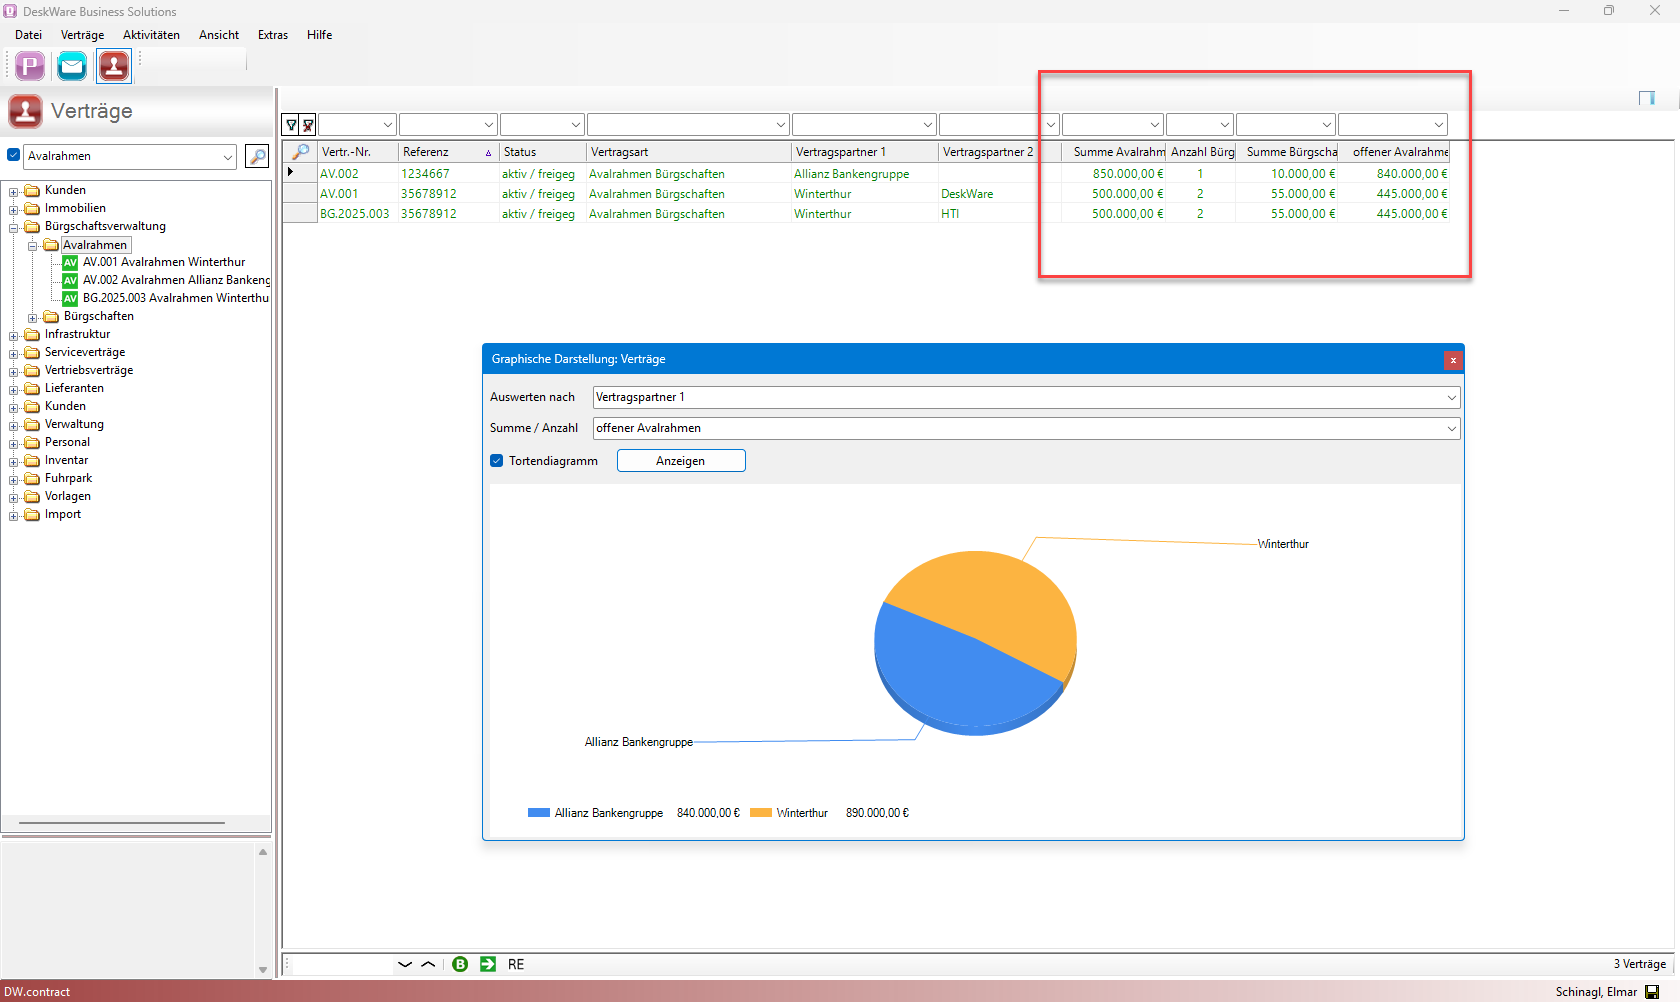Click the Anzeigen button
The image size is (1680, 1002).
click(681, 461)
